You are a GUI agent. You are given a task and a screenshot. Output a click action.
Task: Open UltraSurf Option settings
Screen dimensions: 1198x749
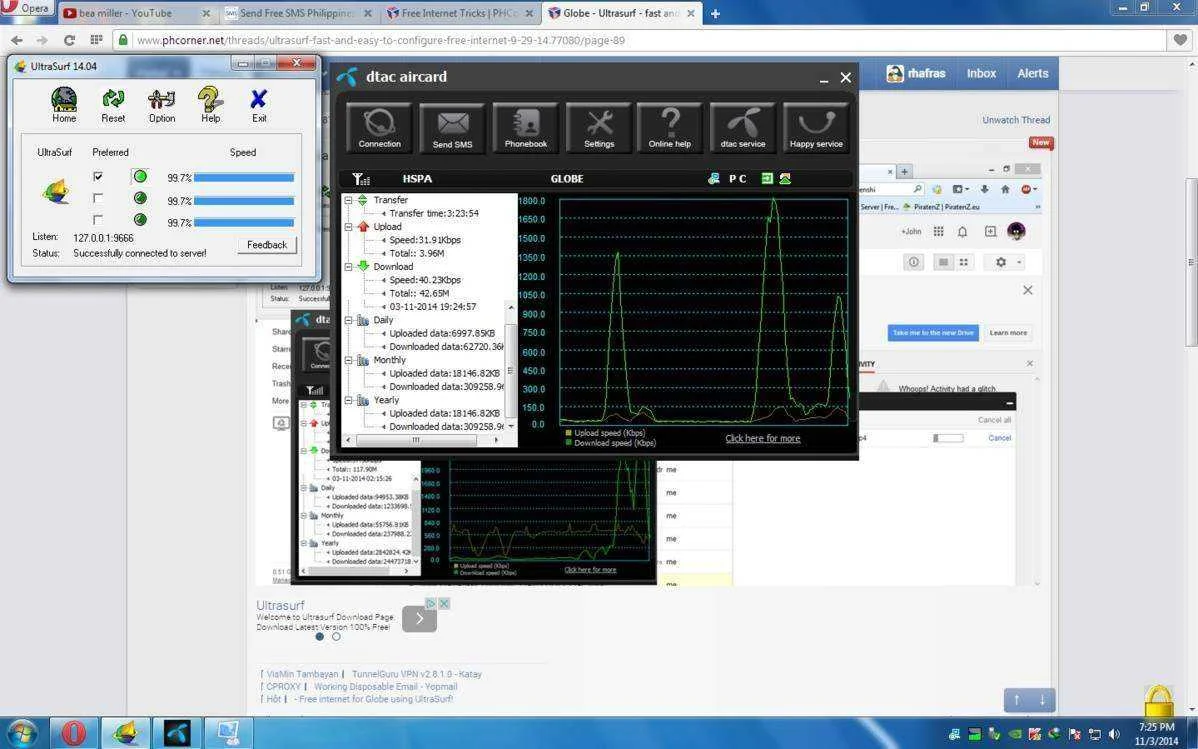(x=162, y=104)
